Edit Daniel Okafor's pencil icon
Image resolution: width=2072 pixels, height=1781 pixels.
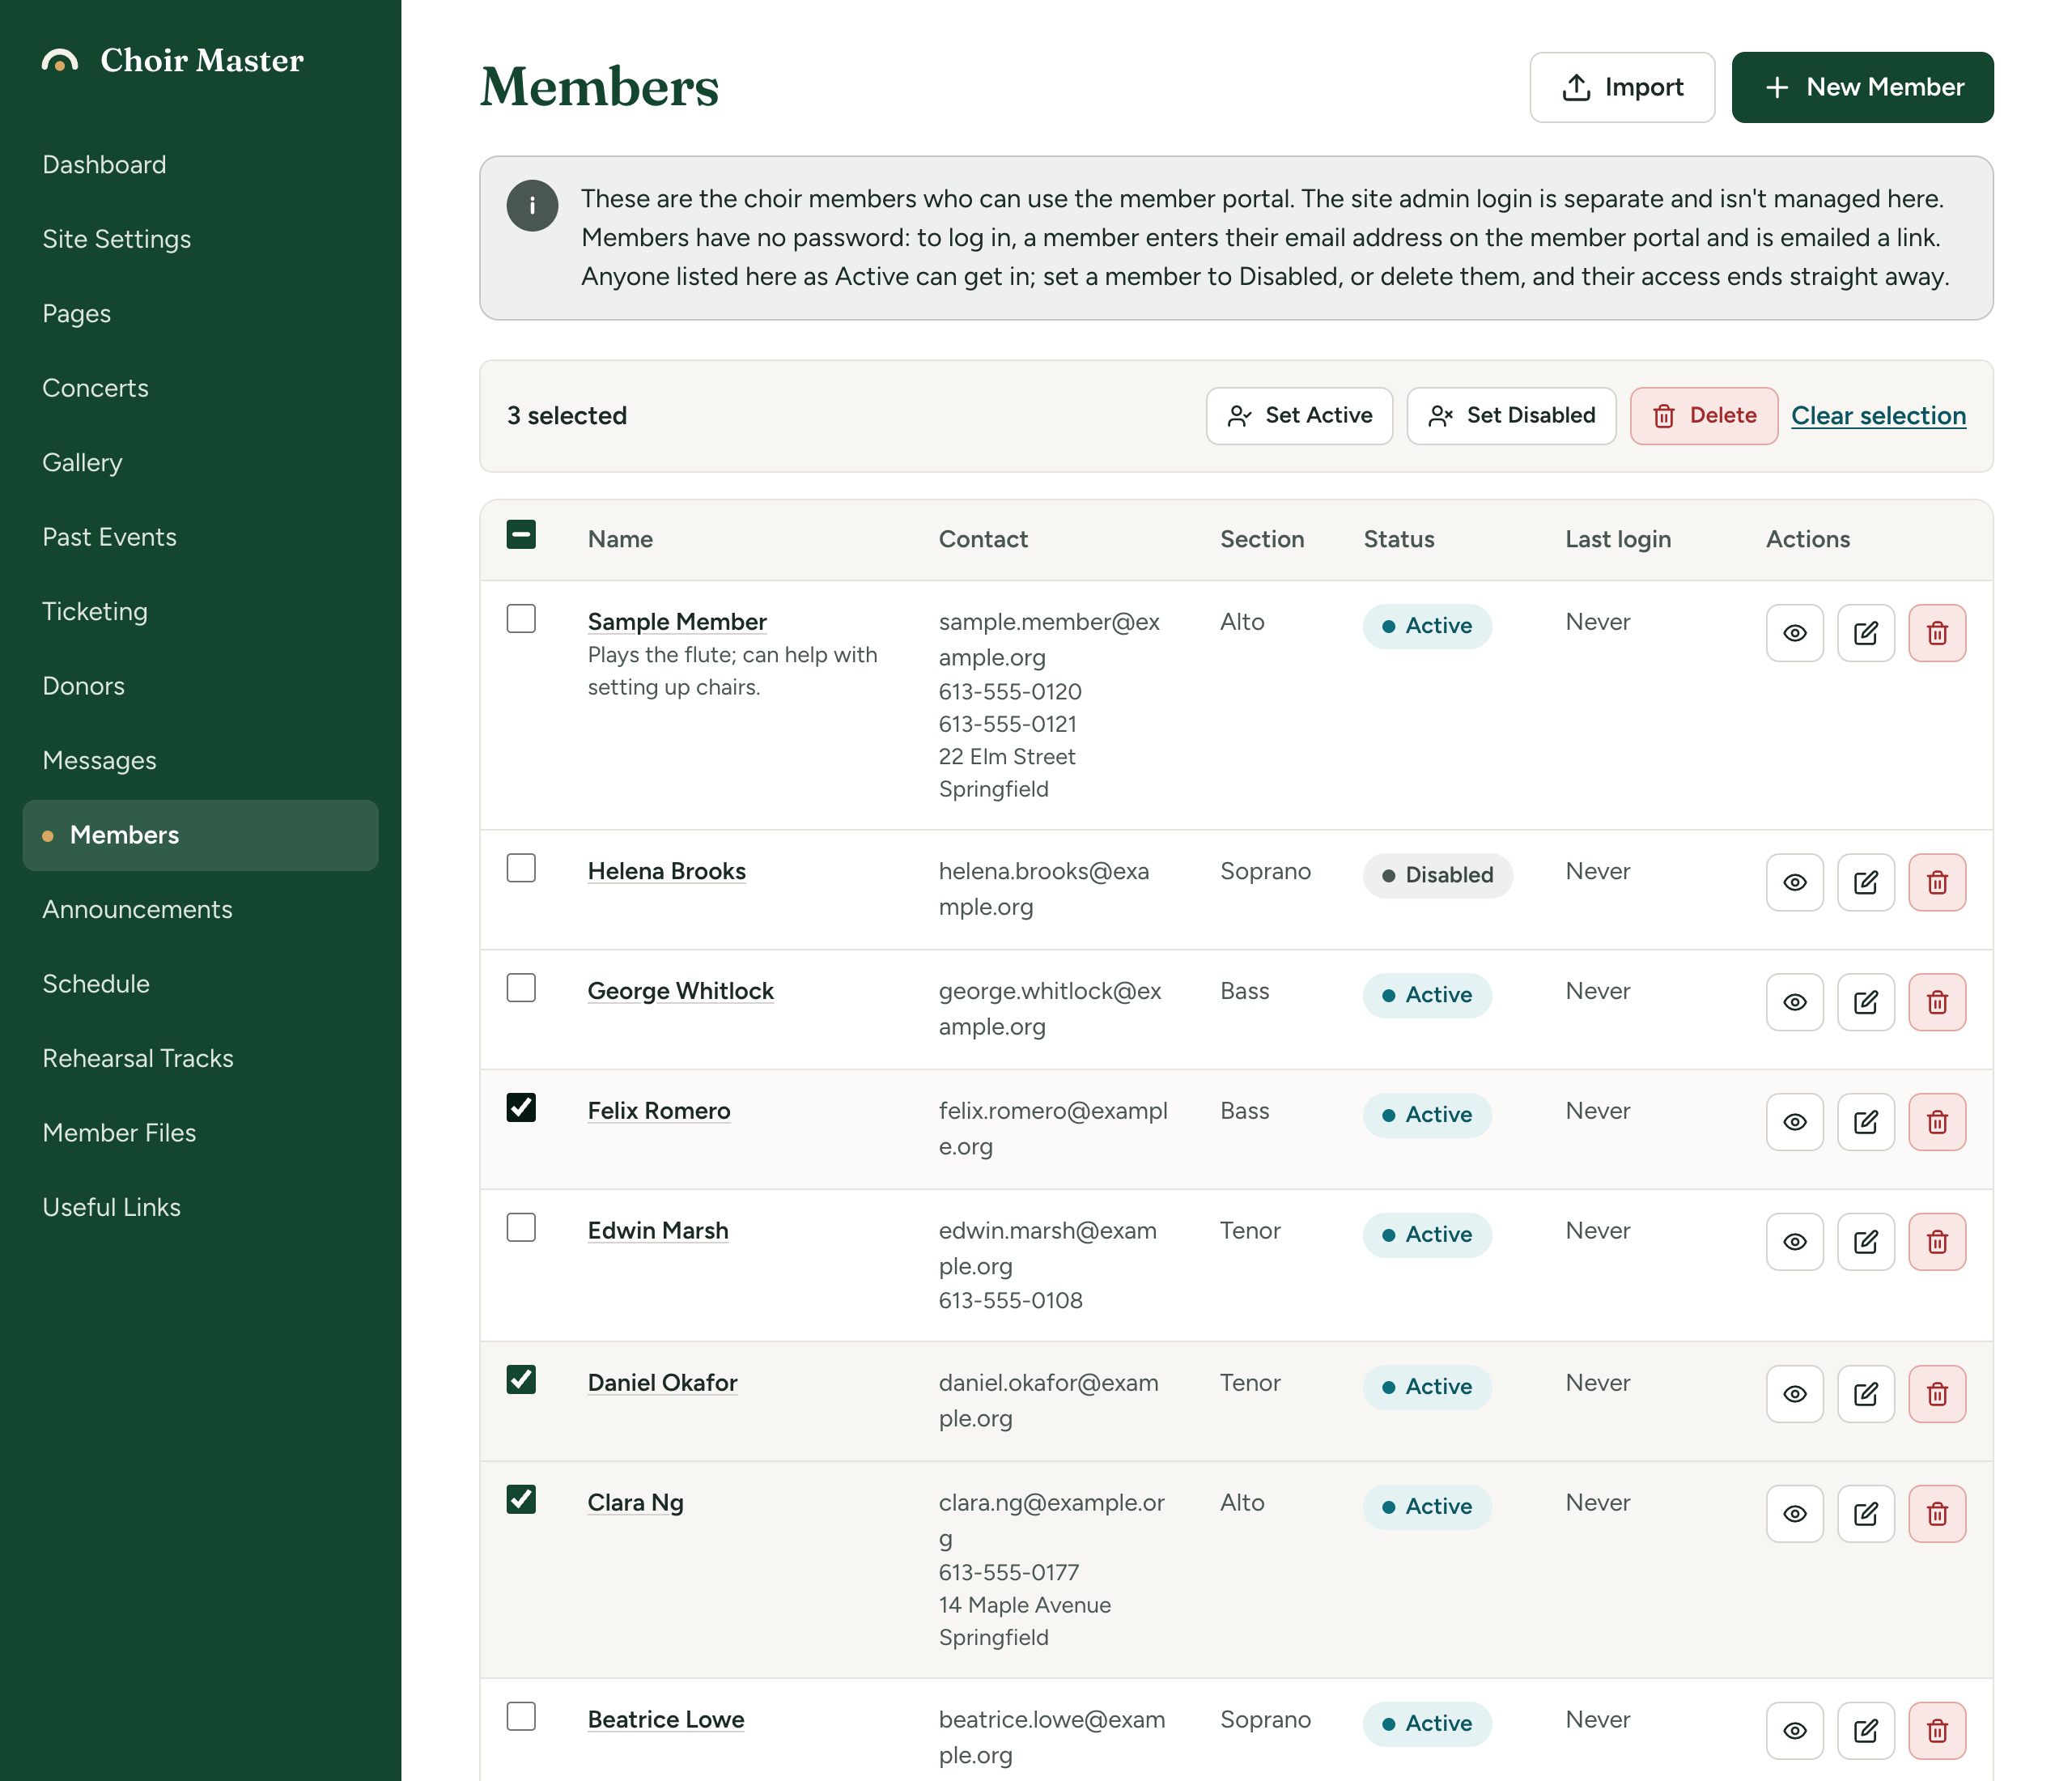tap(1866, 1394)
